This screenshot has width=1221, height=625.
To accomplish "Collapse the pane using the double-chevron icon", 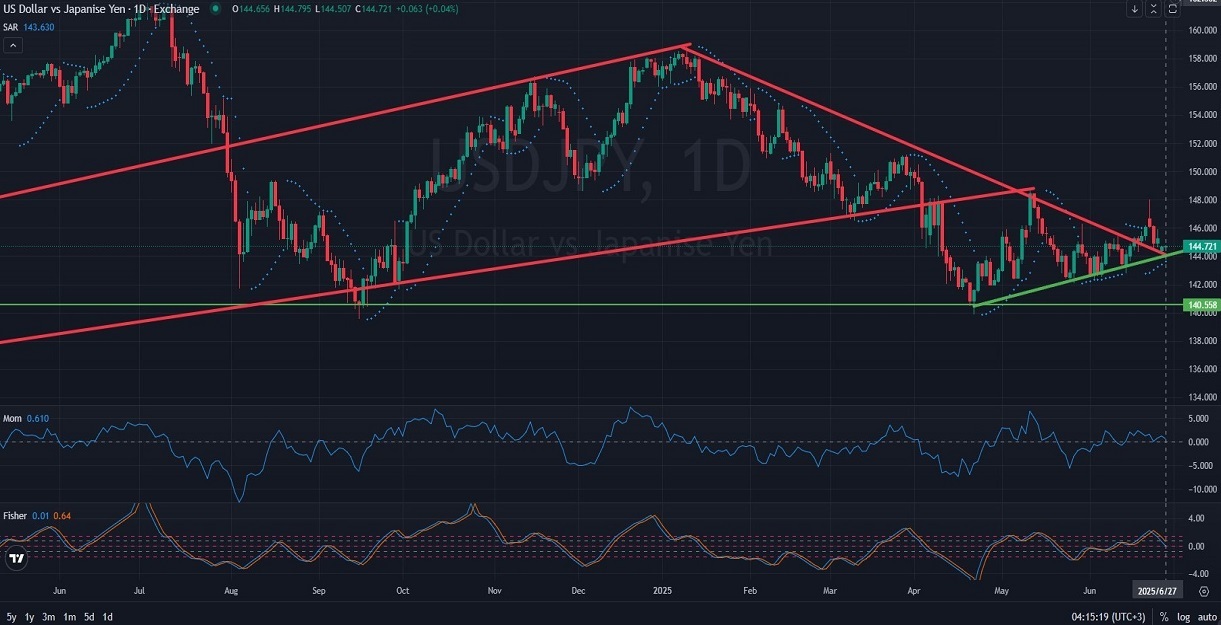I will pyautogui.click(x=1154, y=9).
